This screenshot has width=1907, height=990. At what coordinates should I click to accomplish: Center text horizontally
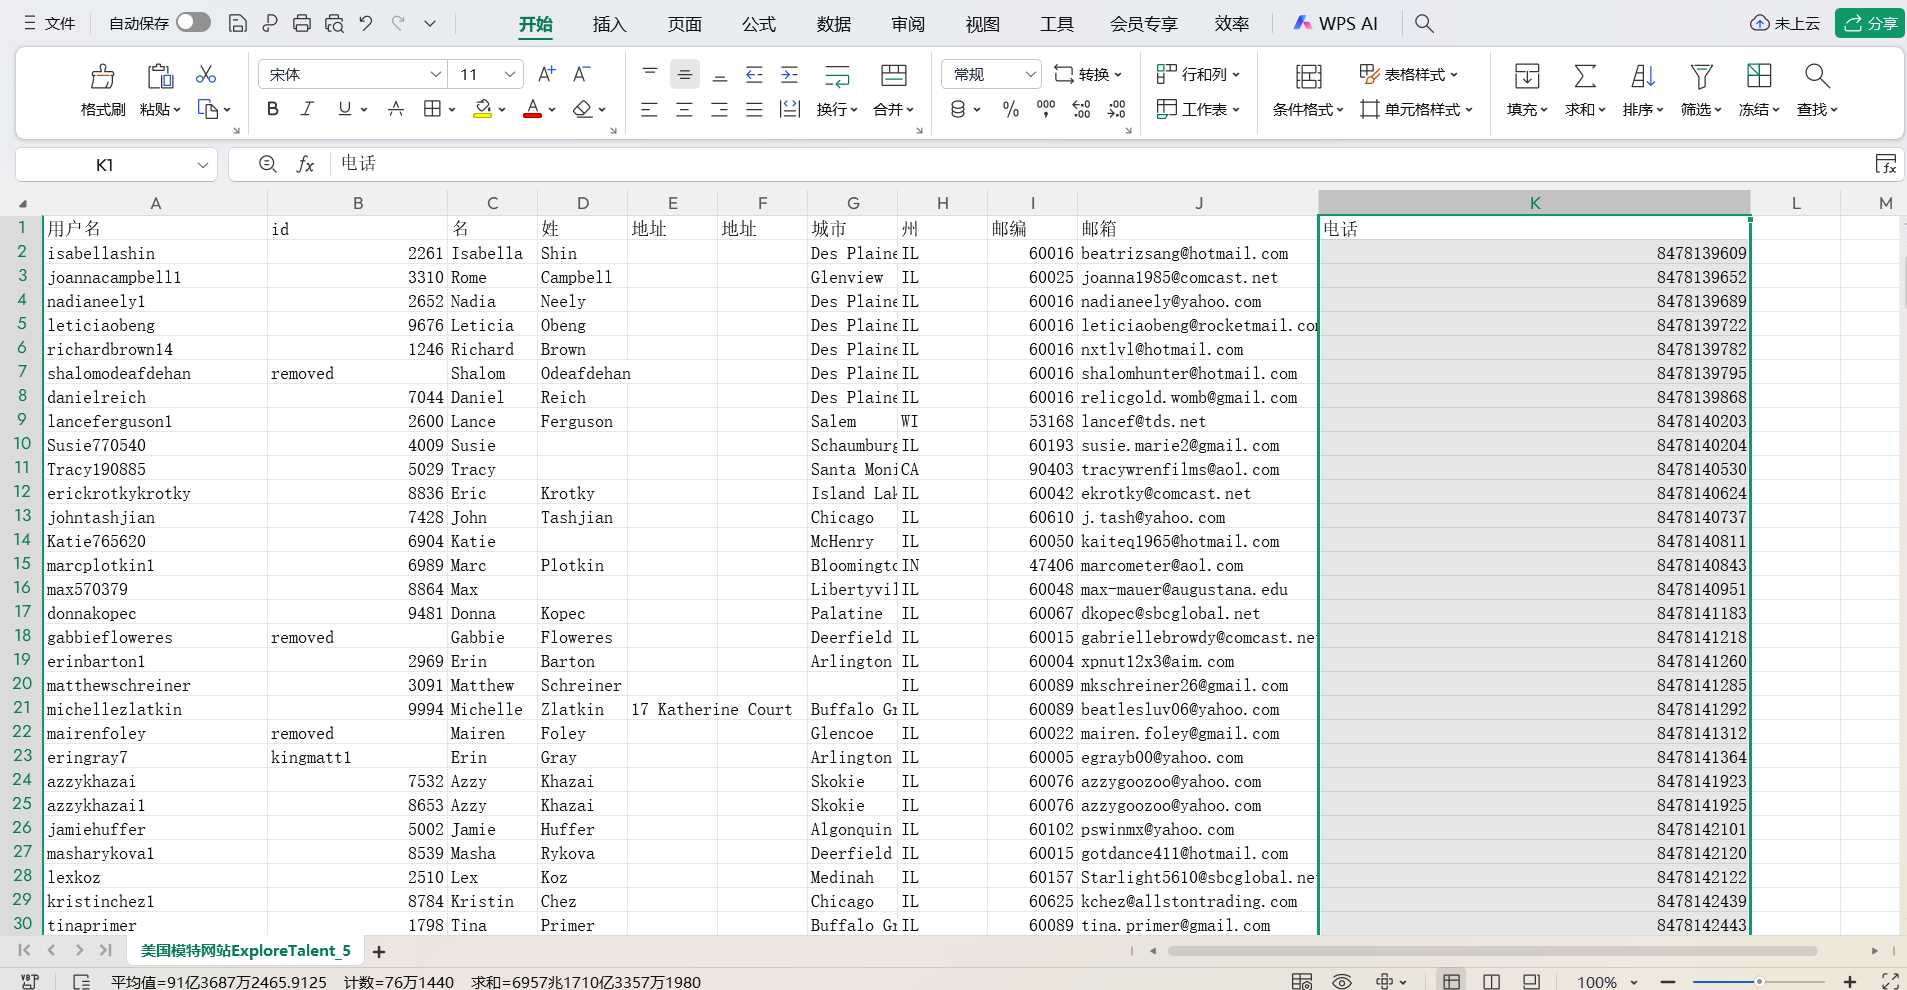pos(685,109)
